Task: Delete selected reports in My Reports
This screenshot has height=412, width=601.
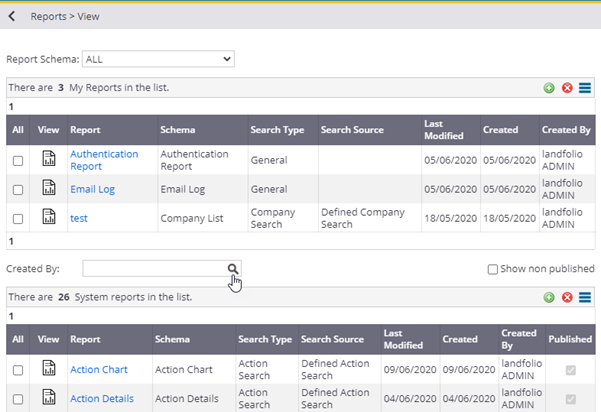Action: 567,88
